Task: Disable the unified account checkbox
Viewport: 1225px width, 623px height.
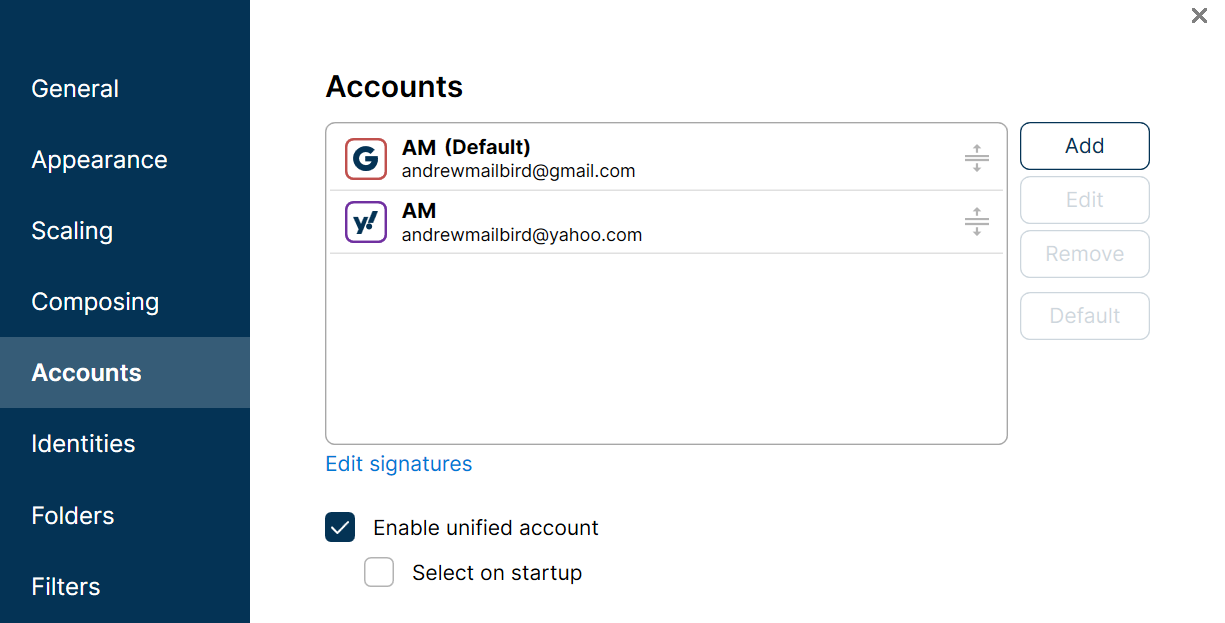Action: click(339, 527)
